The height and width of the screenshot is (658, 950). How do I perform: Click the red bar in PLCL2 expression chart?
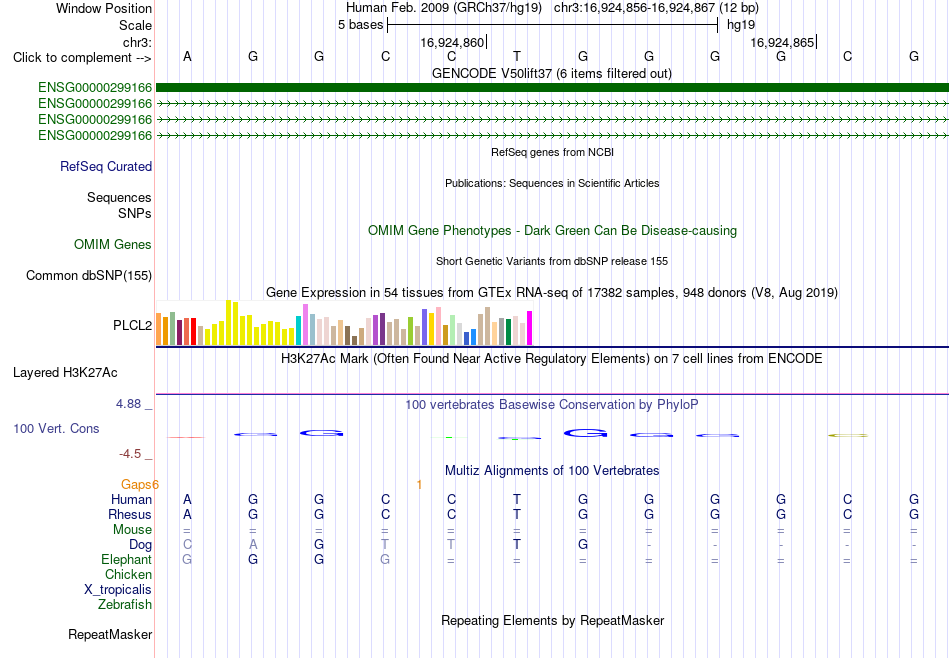click(x=193, y=331)
